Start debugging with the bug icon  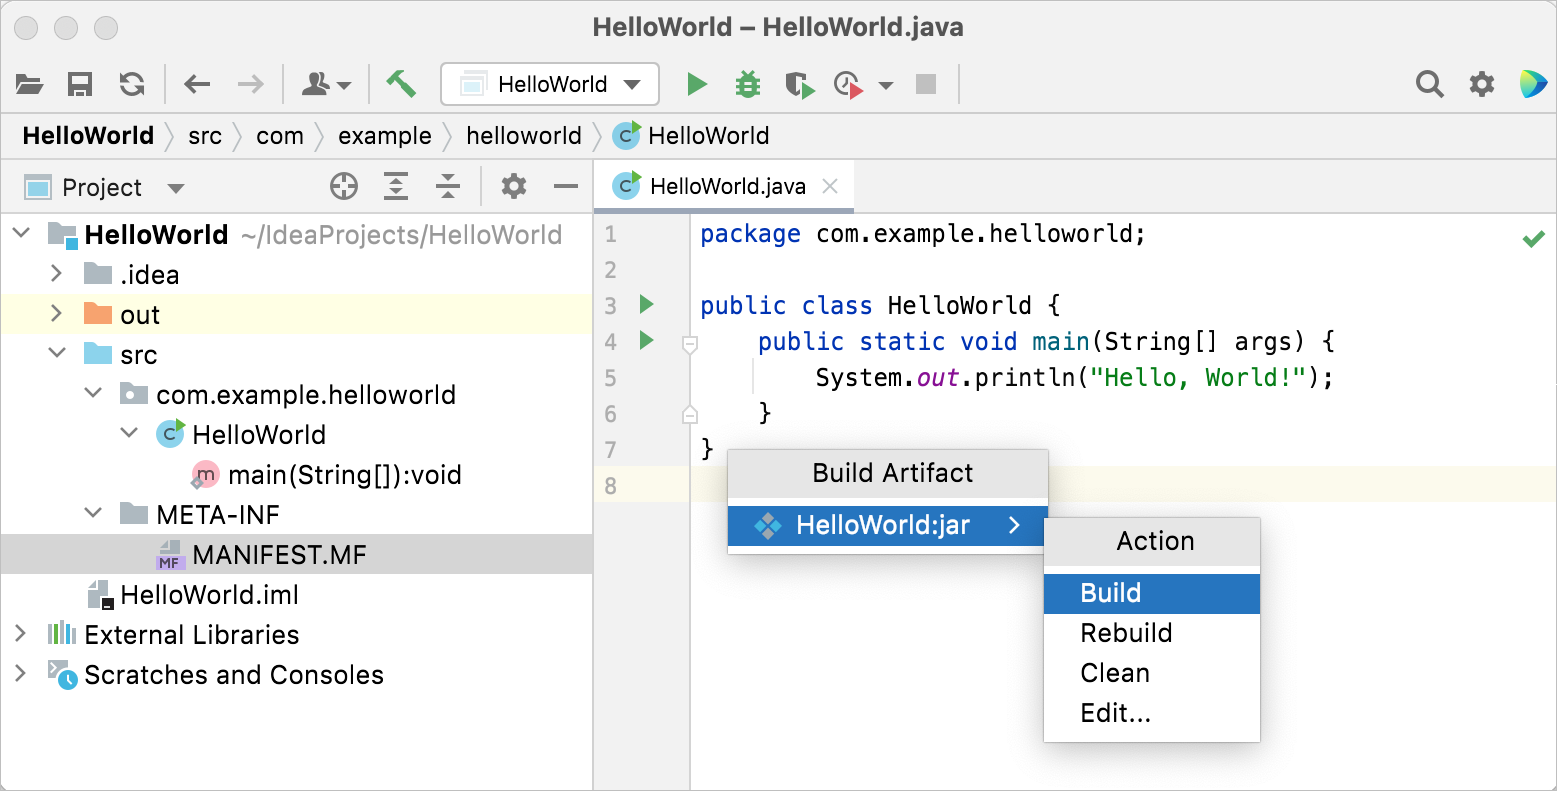[747, 84]
